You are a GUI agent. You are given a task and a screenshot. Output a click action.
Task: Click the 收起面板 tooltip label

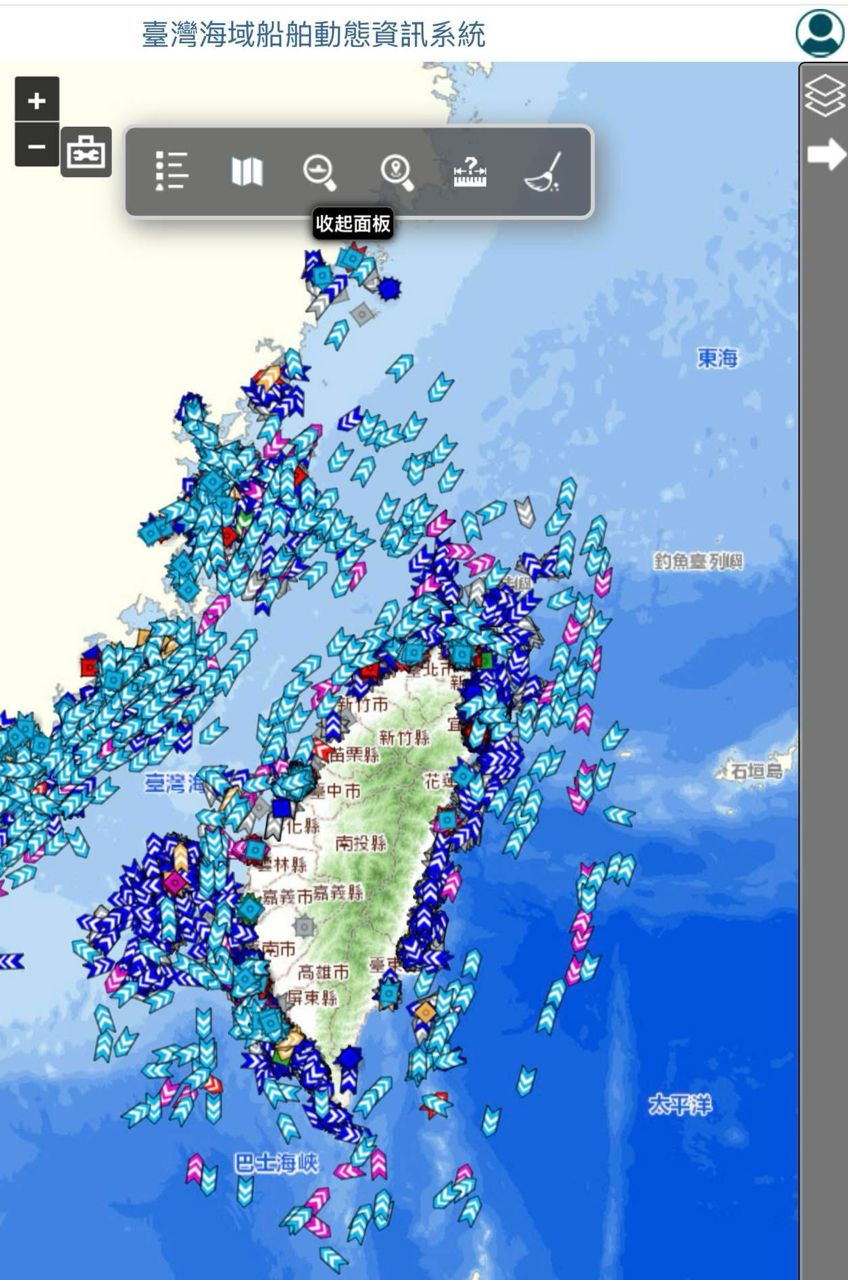[352, 224]
